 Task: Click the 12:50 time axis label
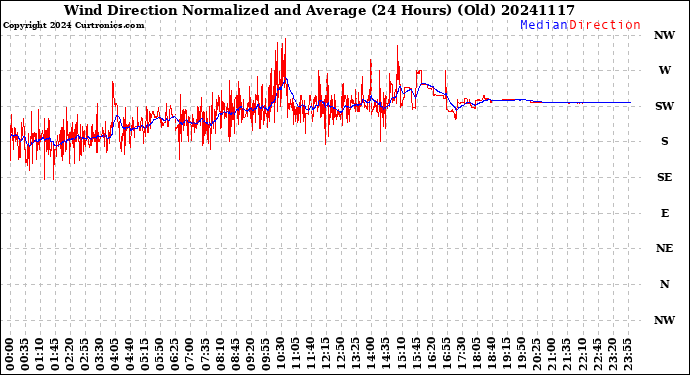point(340,354)
